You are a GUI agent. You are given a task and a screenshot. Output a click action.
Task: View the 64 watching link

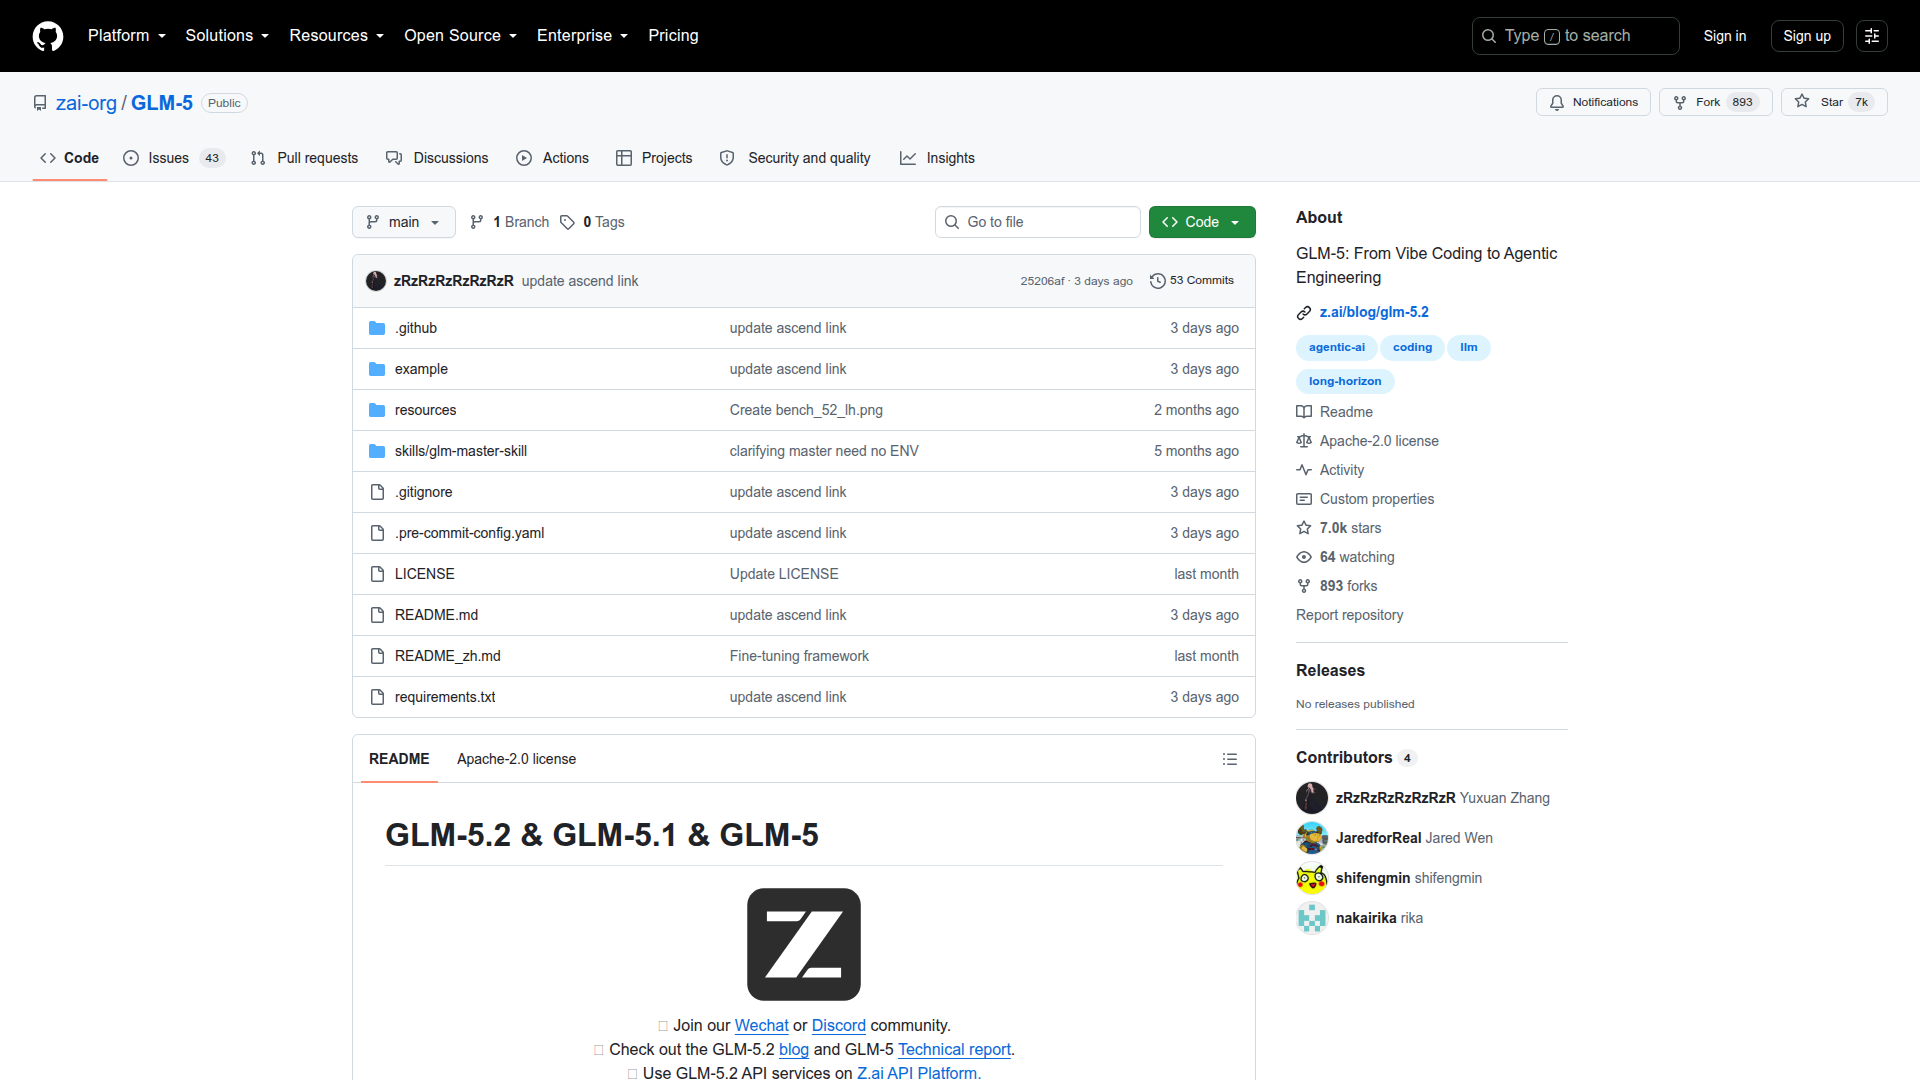click(x=1346, y=557)
